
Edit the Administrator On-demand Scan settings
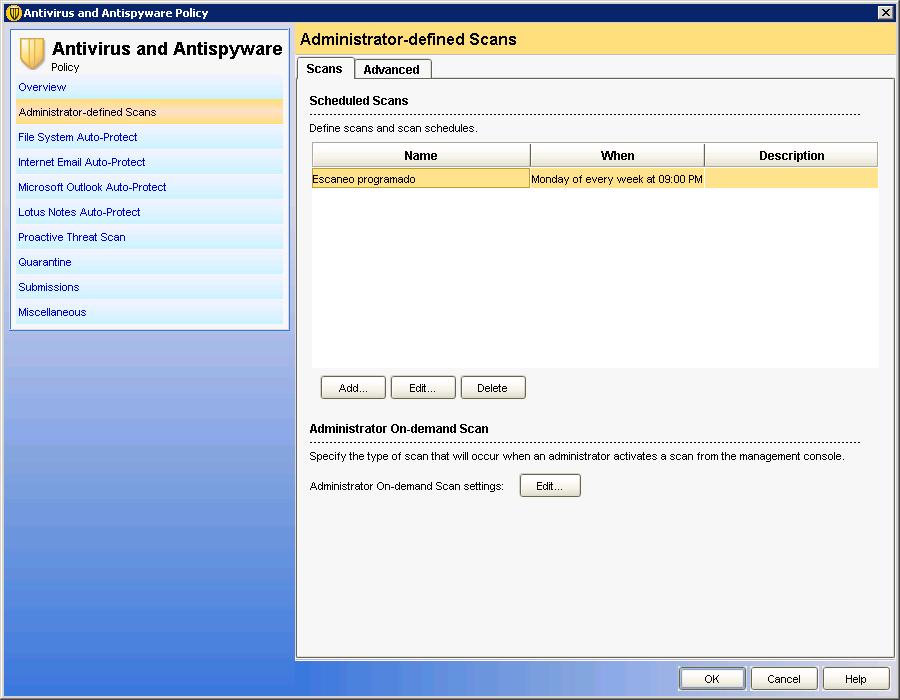(x=550, y=486)
